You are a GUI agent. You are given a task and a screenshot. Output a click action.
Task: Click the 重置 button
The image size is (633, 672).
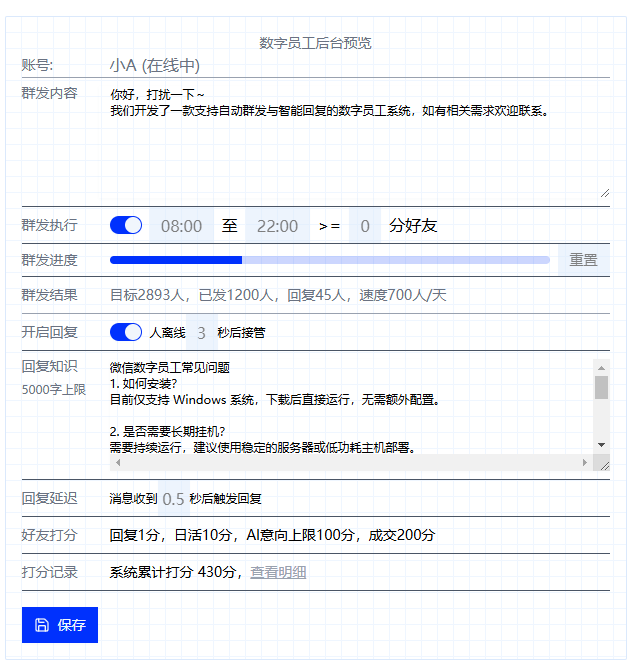[583, 260]
